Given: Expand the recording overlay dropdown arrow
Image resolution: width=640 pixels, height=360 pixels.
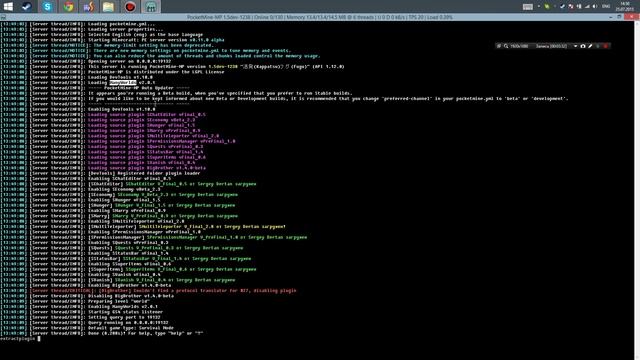Looking at the screenshot, I should pos(576,46).
